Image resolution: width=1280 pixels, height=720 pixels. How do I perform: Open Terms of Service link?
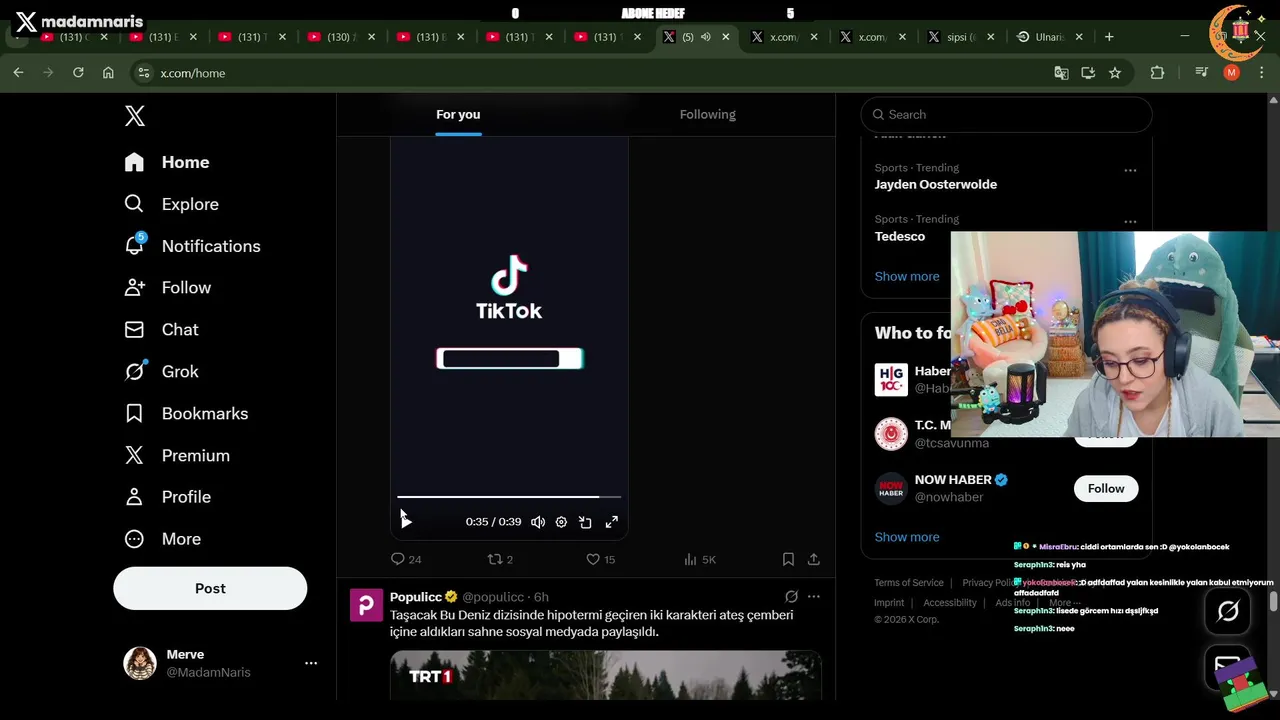[909, 583]
